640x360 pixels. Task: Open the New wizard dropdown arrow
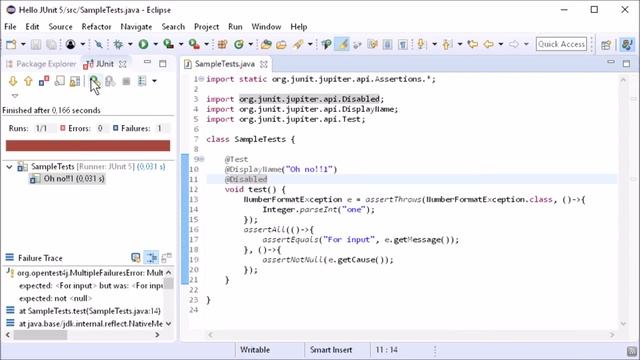click(x=23, y=44)
